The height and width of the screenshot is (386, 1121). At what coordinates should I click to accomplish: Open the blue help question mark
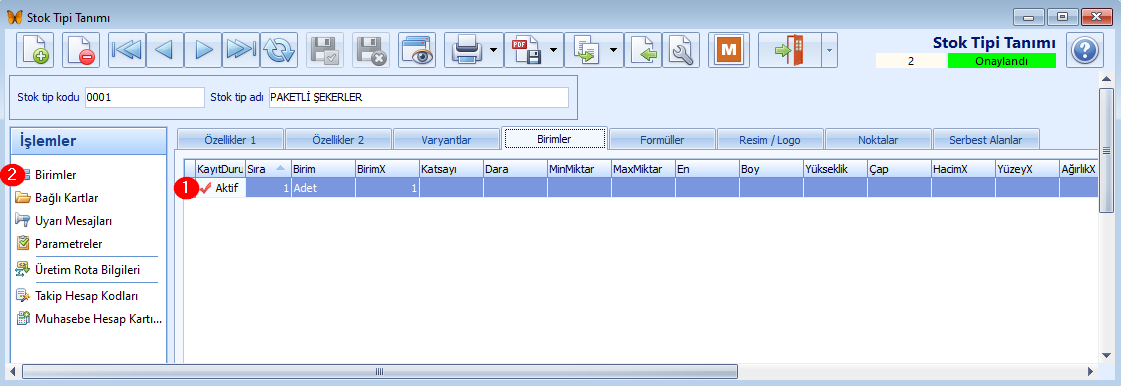[1085, 50]
